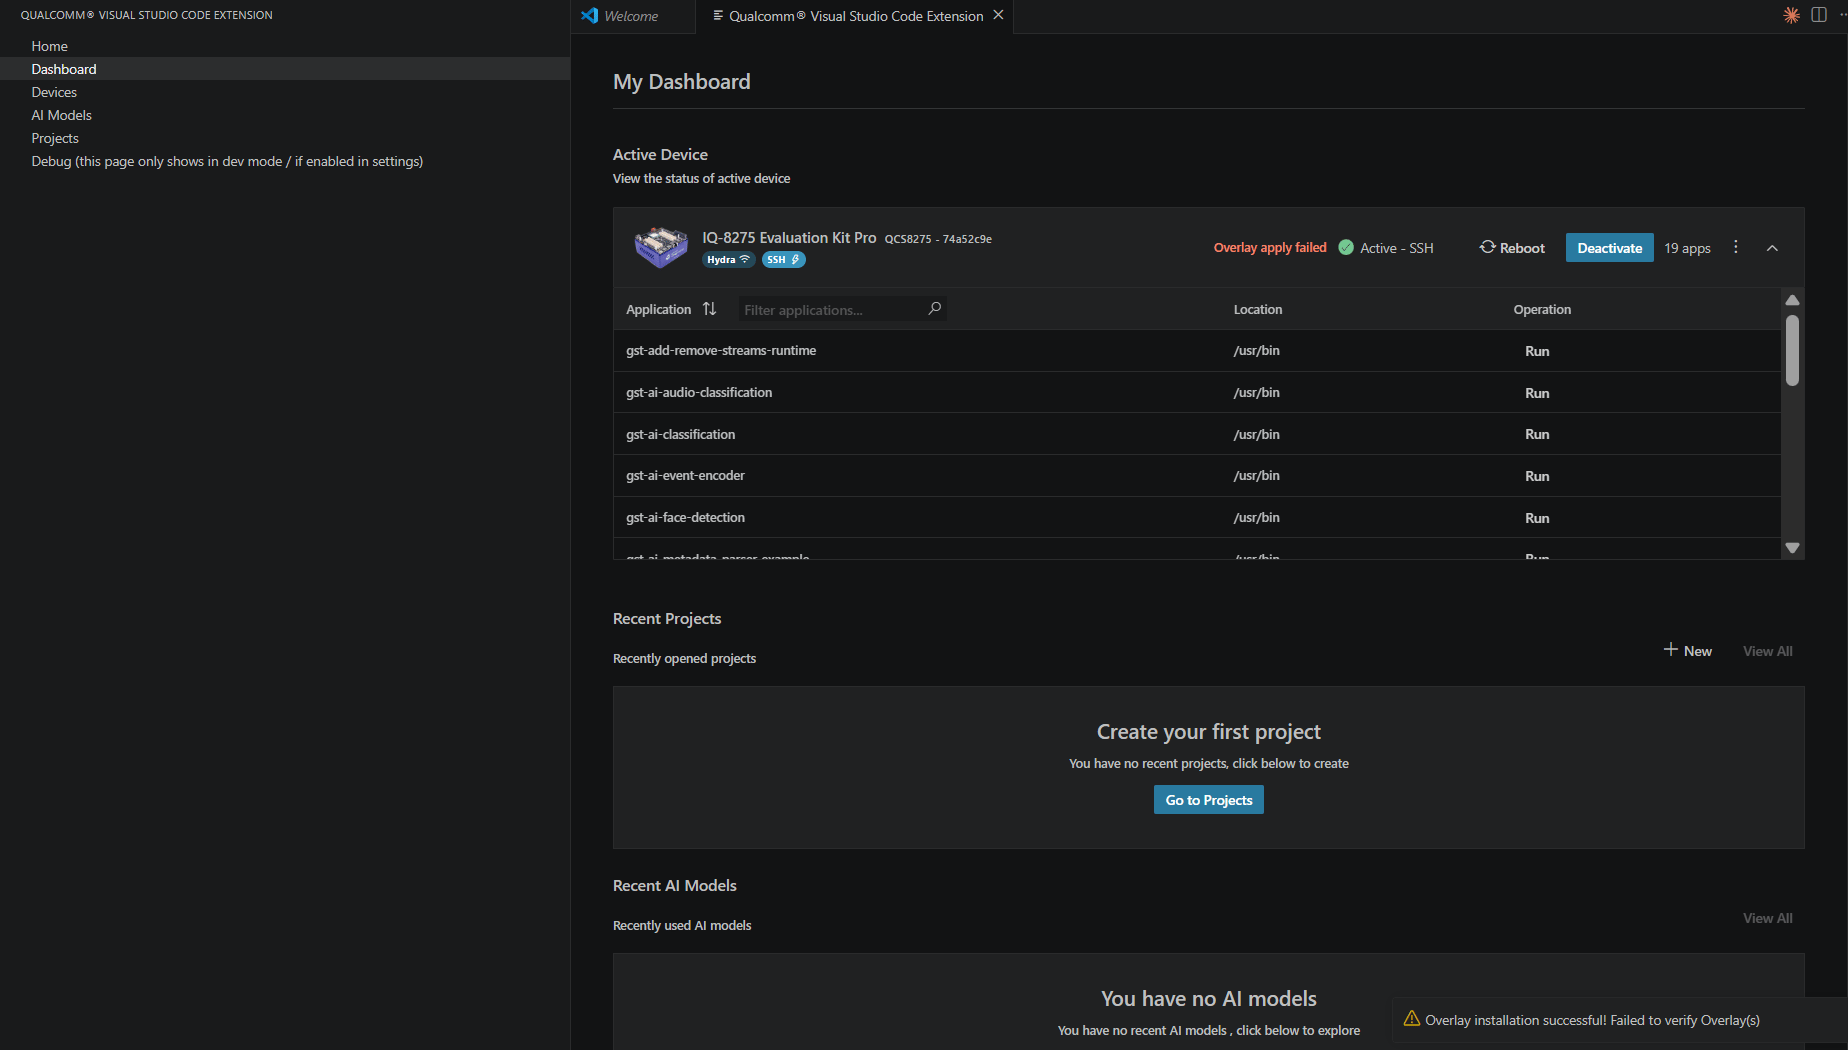The height and width of the screenshot is (1050, 1848).
Task: Open Projects from the sidebar
Action: pos(55,138)
